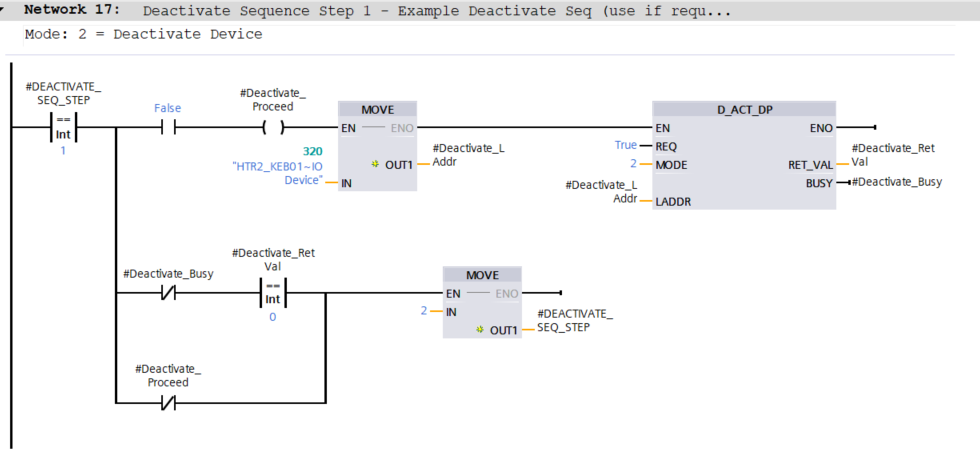Select the value 320 above HTR2_KEB01
The image size is (980, 453).
pyautogui.click(x=312, y=151)
